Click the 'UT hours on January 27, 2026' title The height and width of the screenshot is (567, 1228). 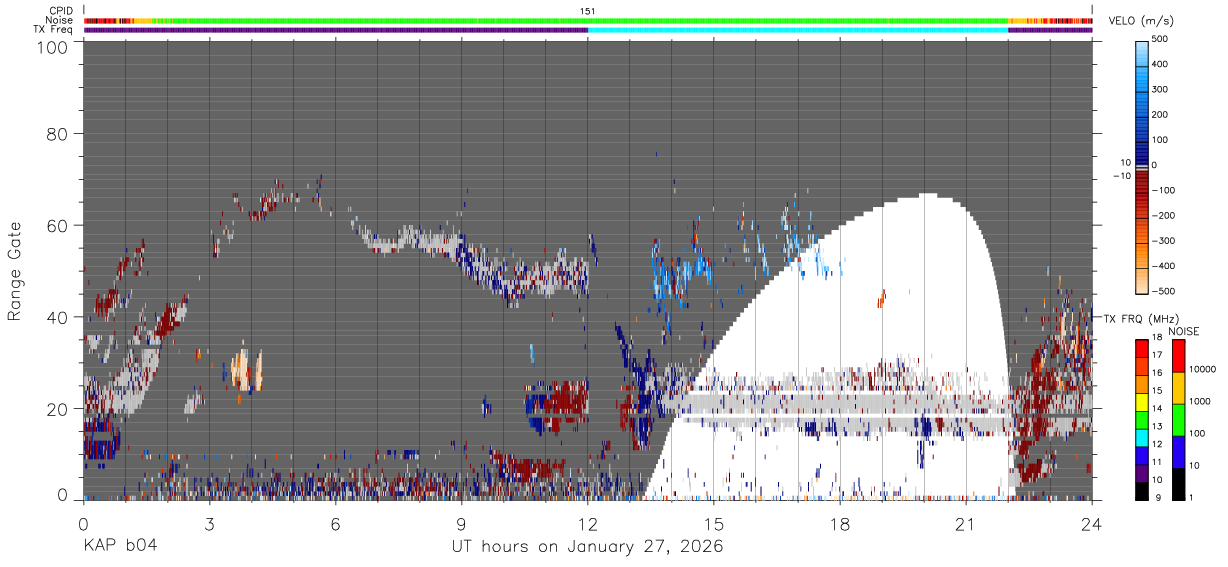click(x=587, y=547)
